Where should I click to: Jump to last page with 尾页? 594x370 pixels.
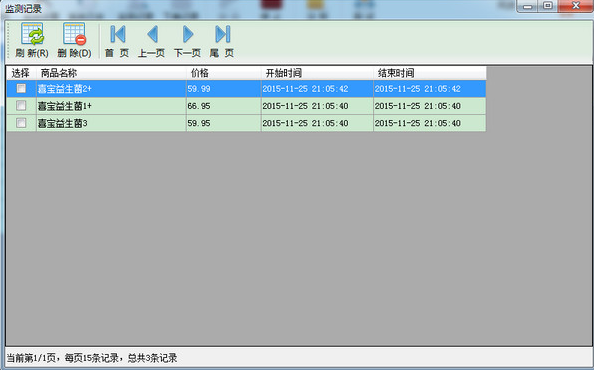tap(222, 41)
